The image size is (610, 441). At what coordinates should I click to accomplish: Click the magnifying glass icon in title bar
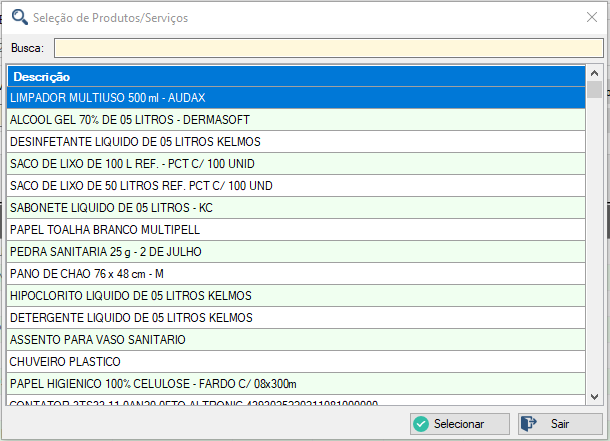coord(19,17)
